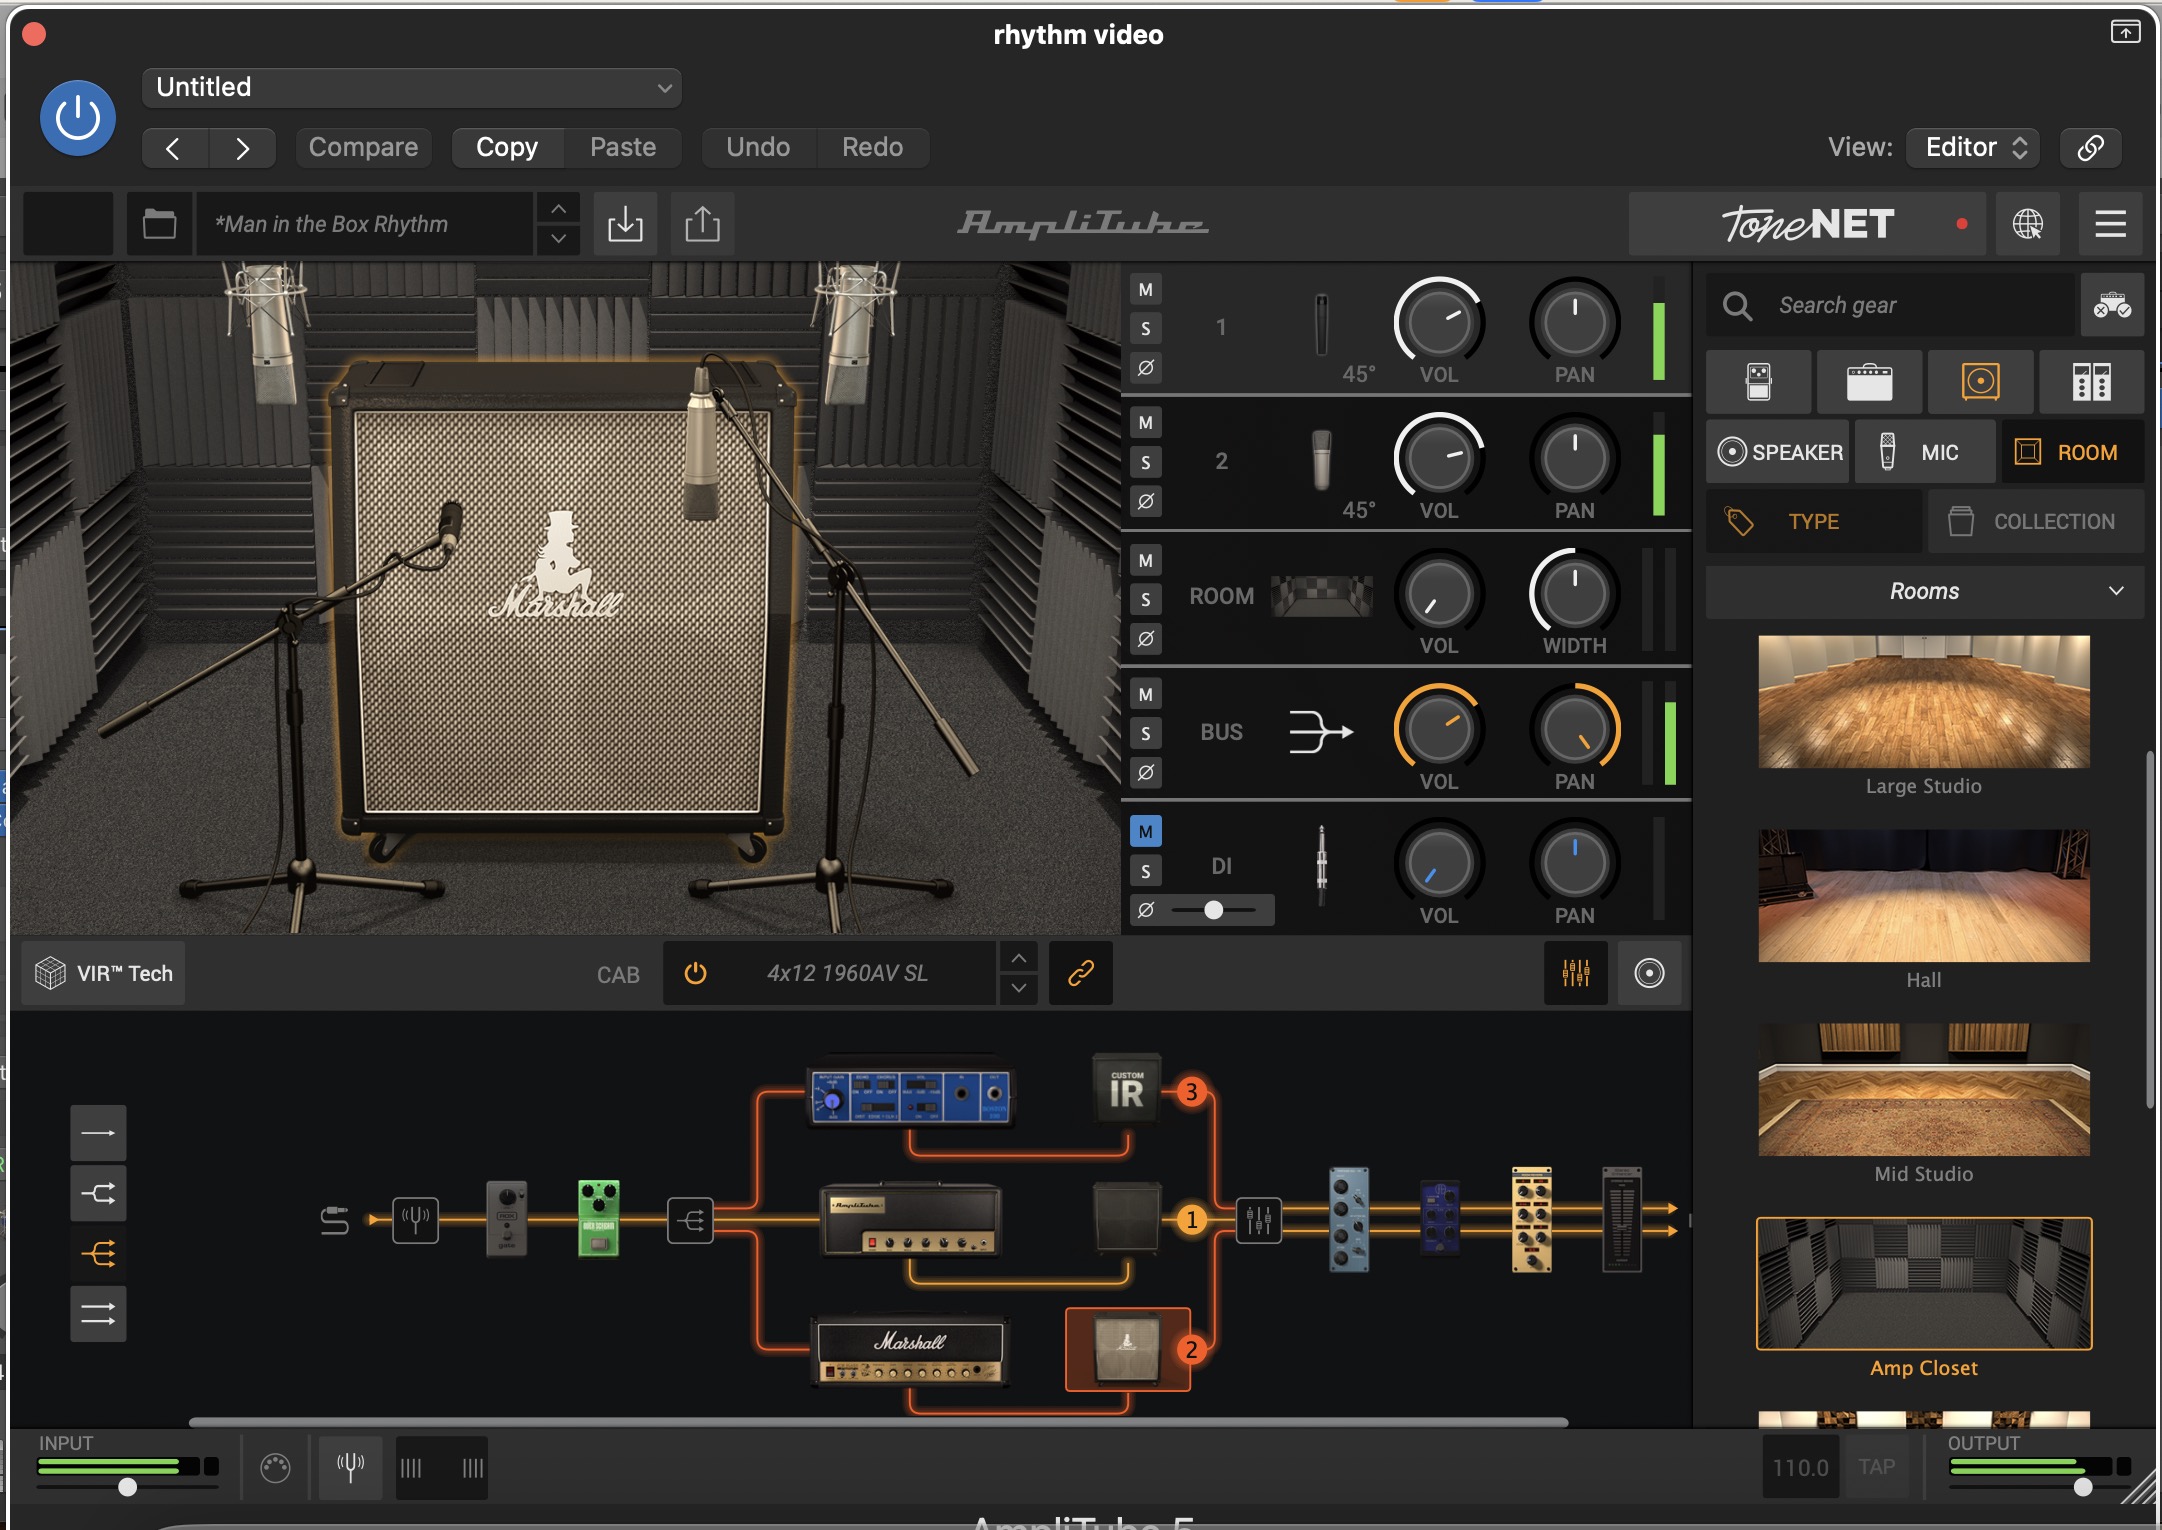Click the Compare button
2162x1530 pixels.
coord(363,147)
